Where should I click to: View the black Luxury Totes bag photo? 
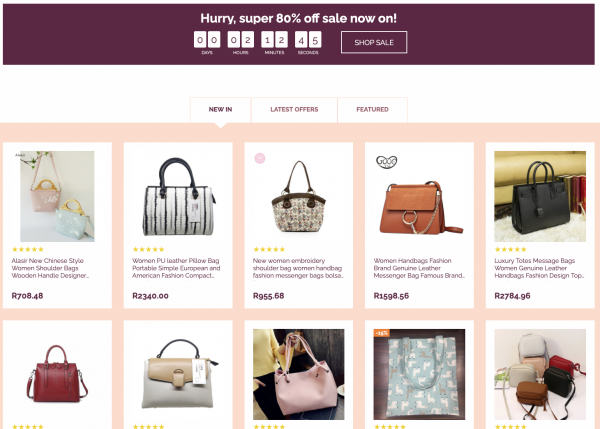tap(540, 196)
